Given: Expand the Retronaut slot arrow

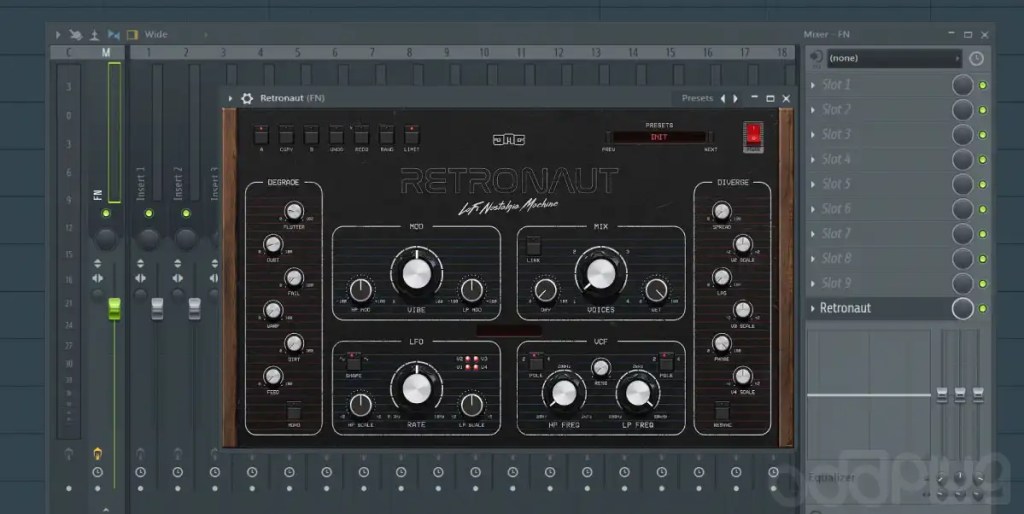Looking at the screenshot, I should click(813, 308).
